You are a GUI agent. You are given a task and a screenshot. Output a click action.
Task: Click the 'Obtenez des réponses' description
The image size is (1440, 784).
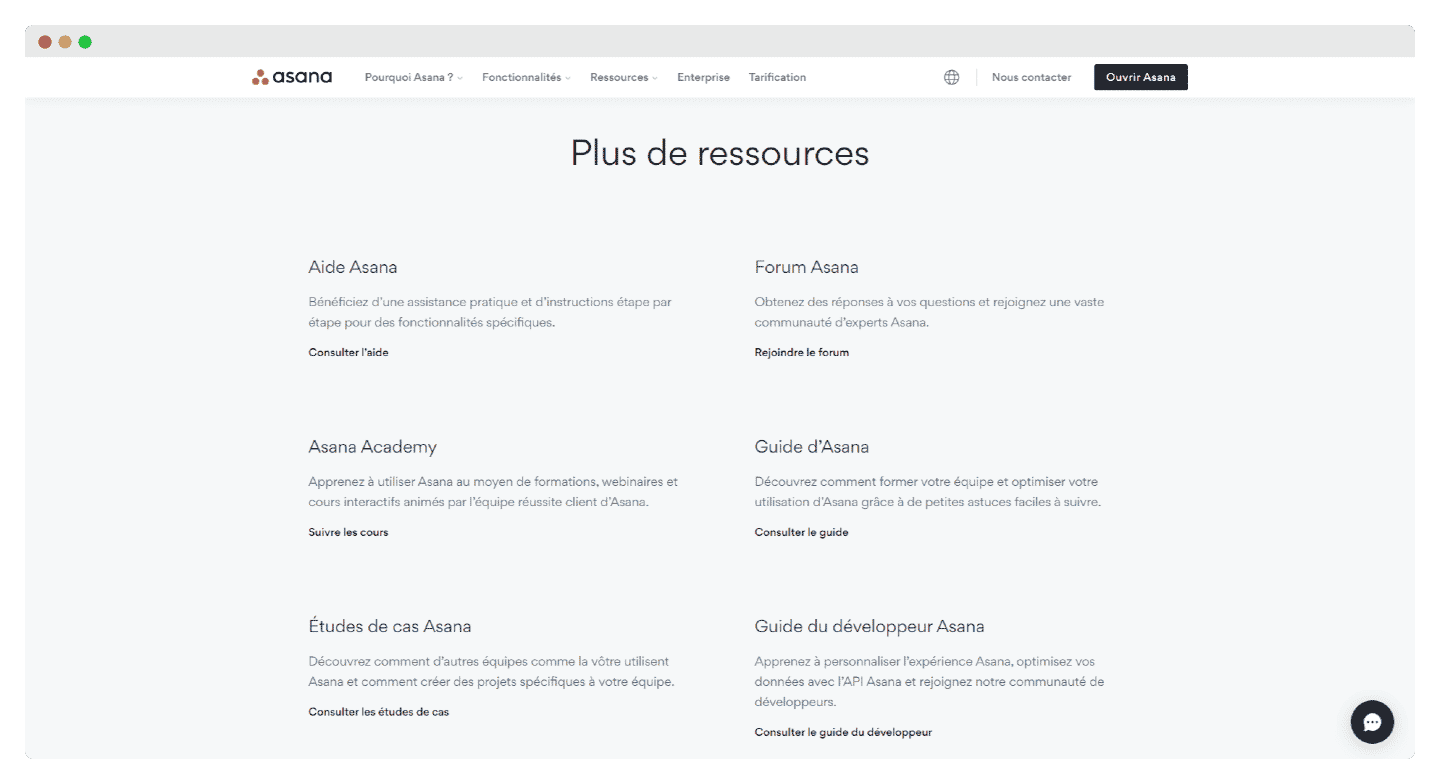(x=929, y=312)
